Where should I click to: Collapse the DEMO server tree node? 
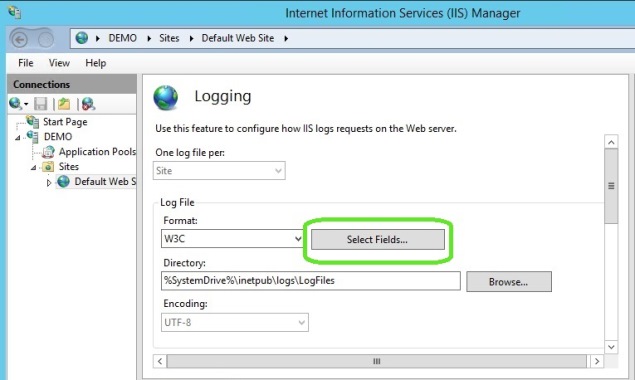click(18, 138)
